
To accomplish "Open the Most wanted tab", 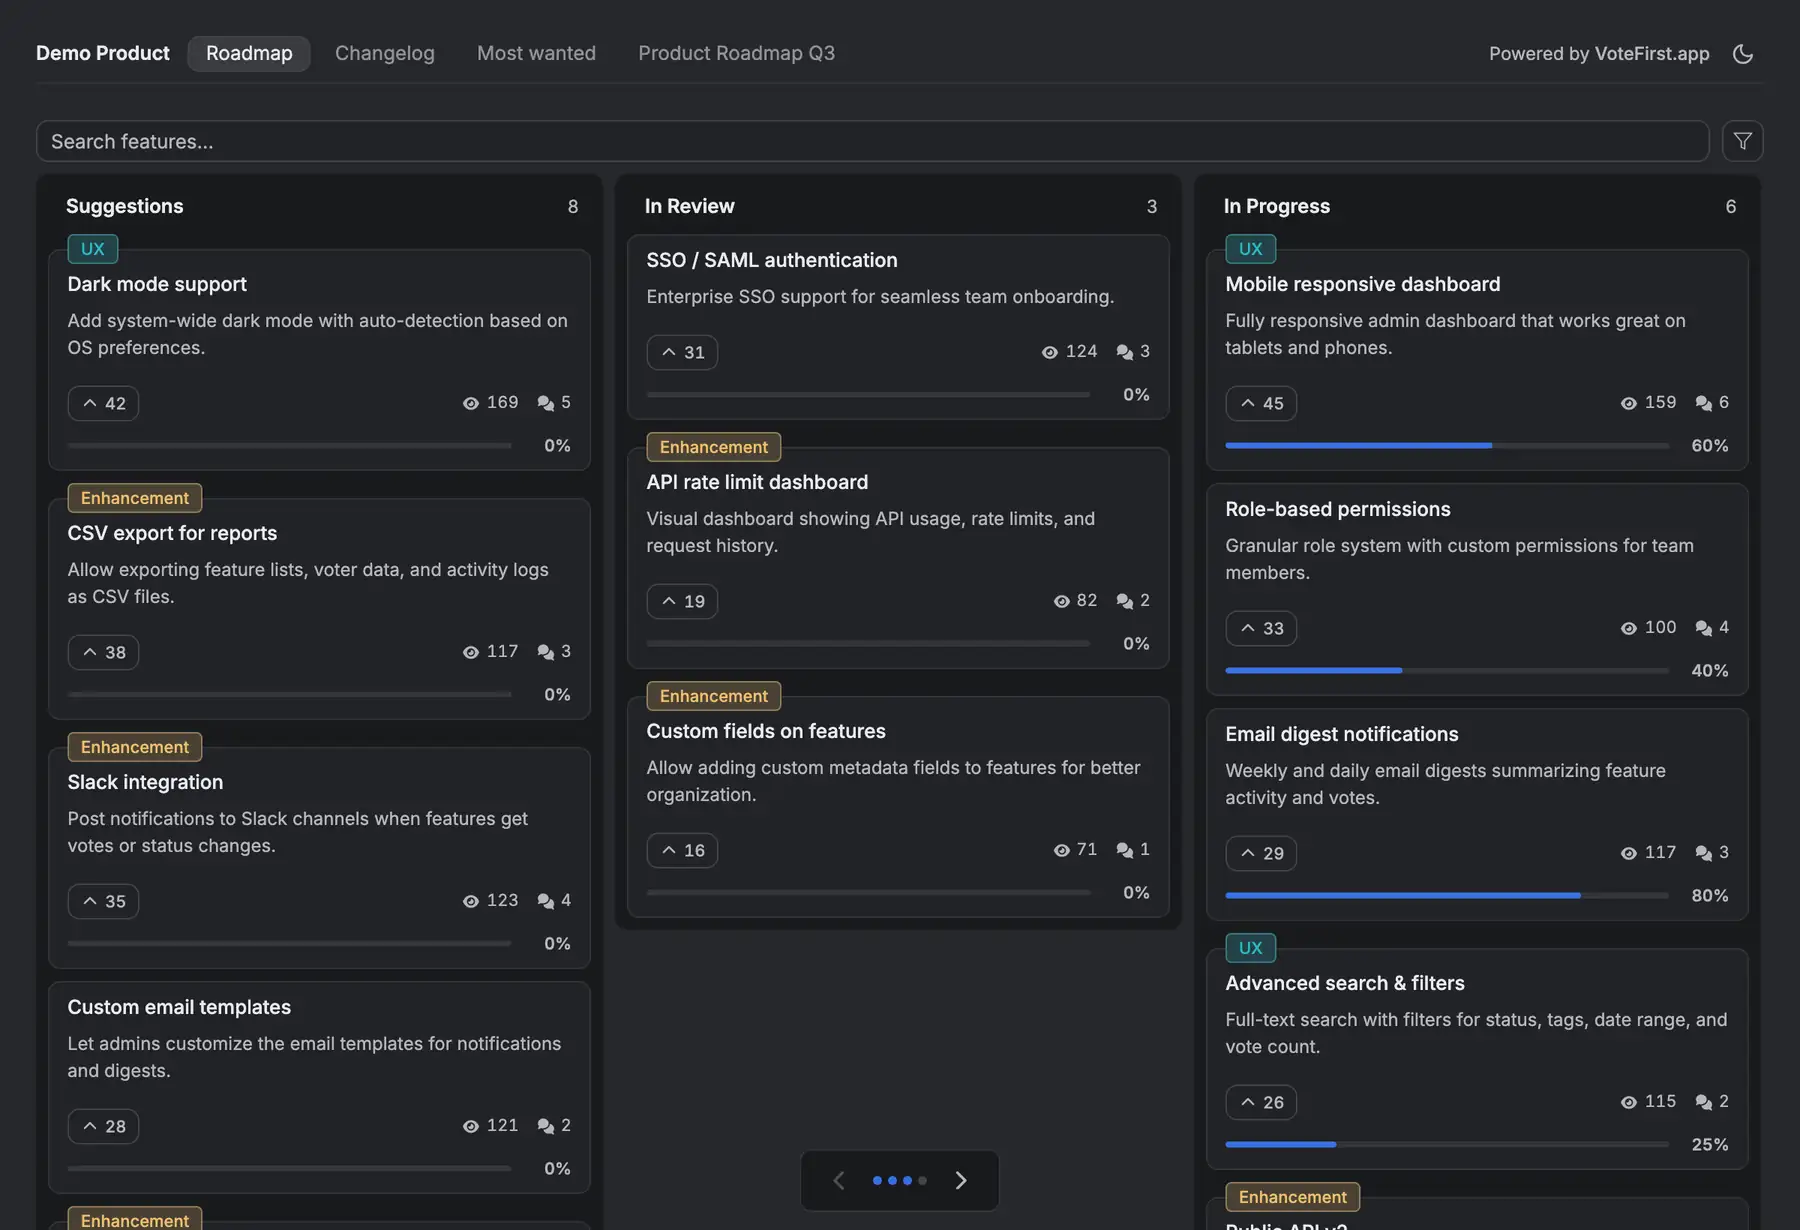I will point(536,53).
